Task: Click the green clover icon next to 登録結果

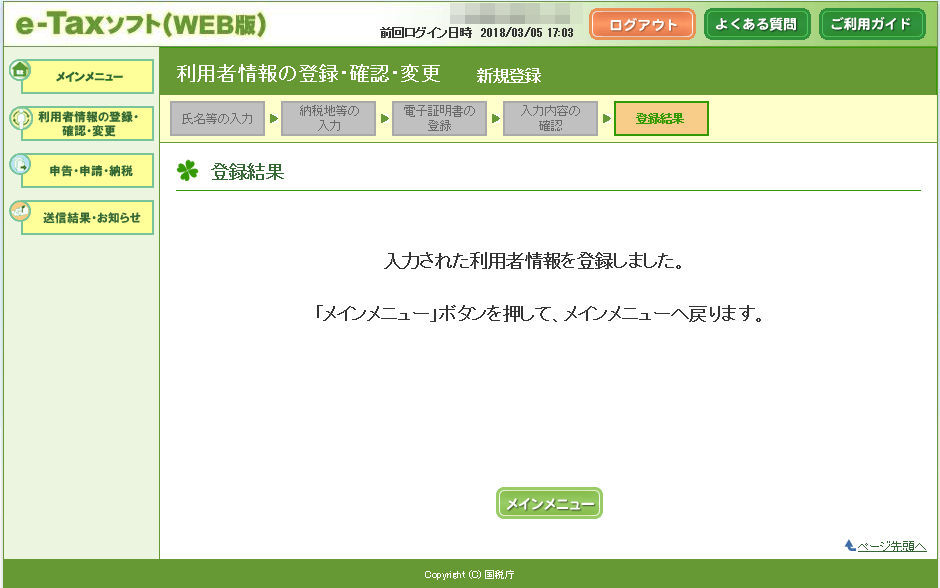Action: (188, 171)
